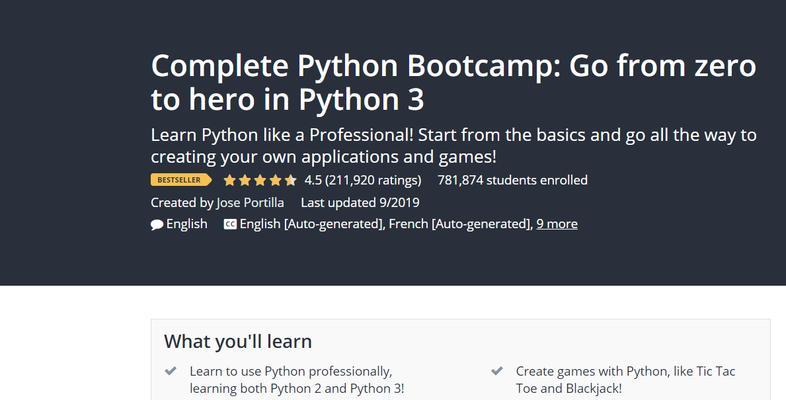
Task: Click the 'English' audio language label
Action: [186, 224]
